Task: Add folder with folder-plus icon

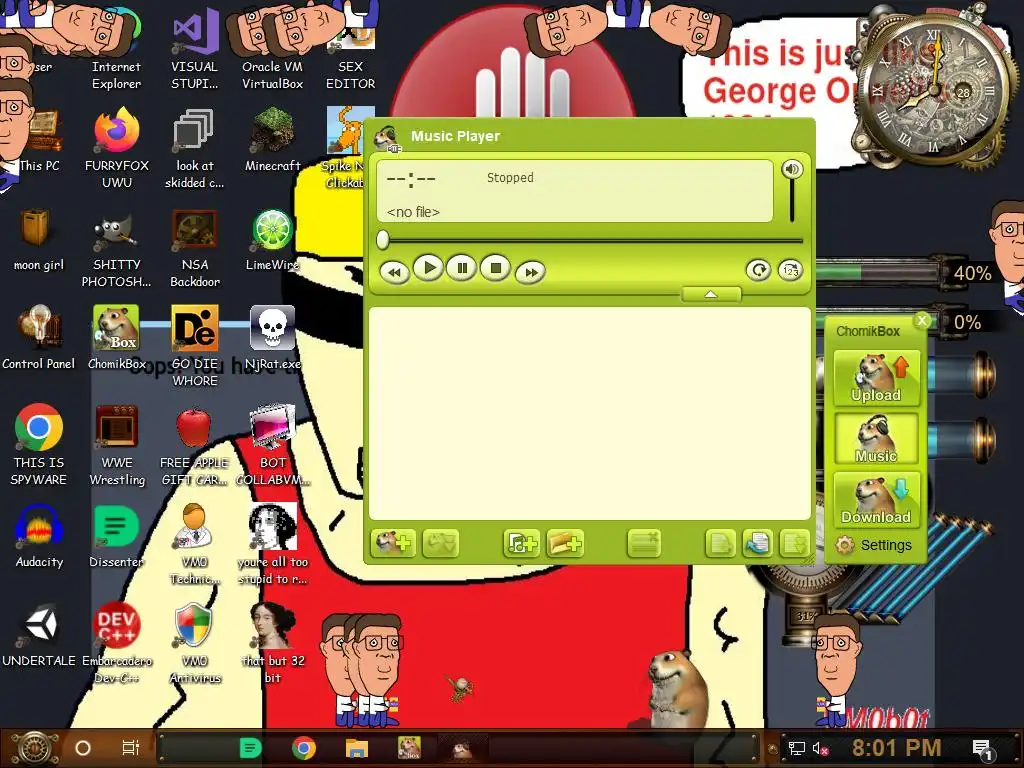Action: click(x=566, y=543)
